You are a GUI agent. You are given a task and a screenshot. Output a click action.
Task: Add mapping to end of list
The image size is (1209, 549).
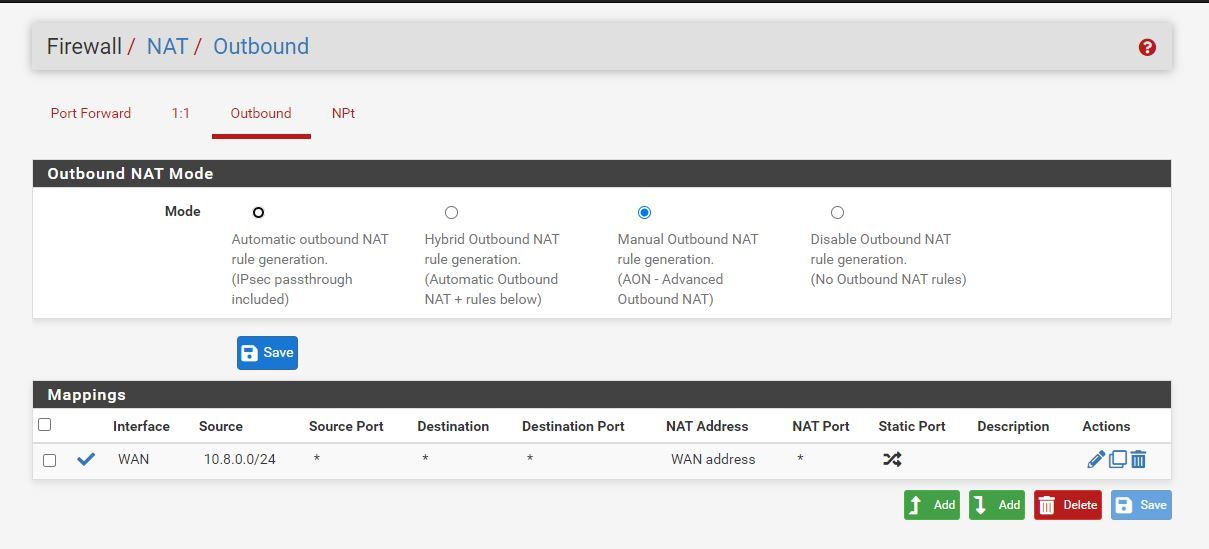[x=996, y=505]
